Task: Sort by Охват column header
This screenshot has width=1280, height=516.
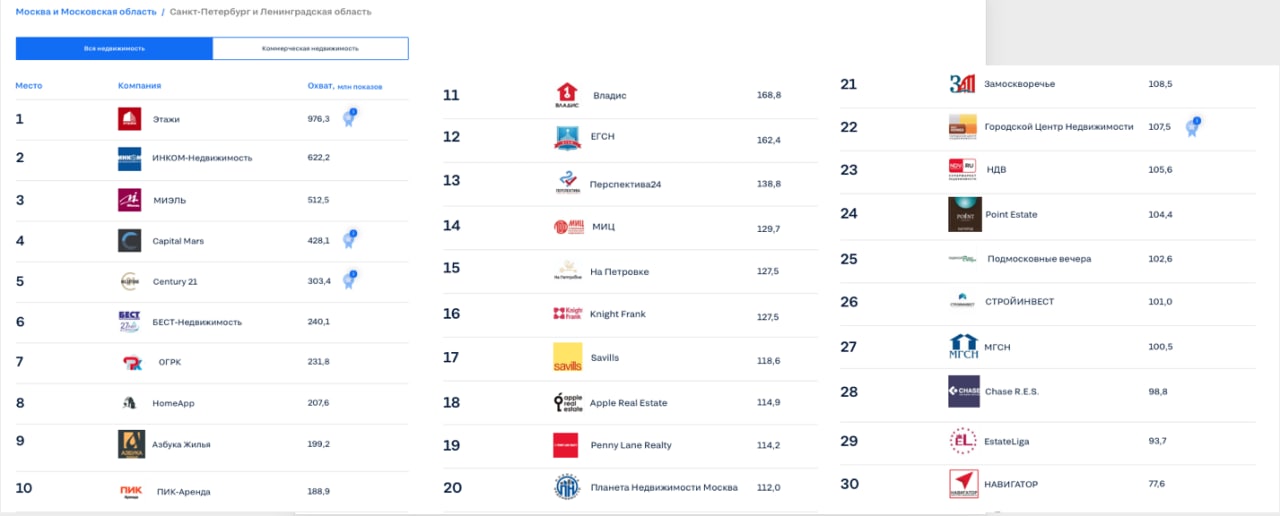Action: pos(319,86)
